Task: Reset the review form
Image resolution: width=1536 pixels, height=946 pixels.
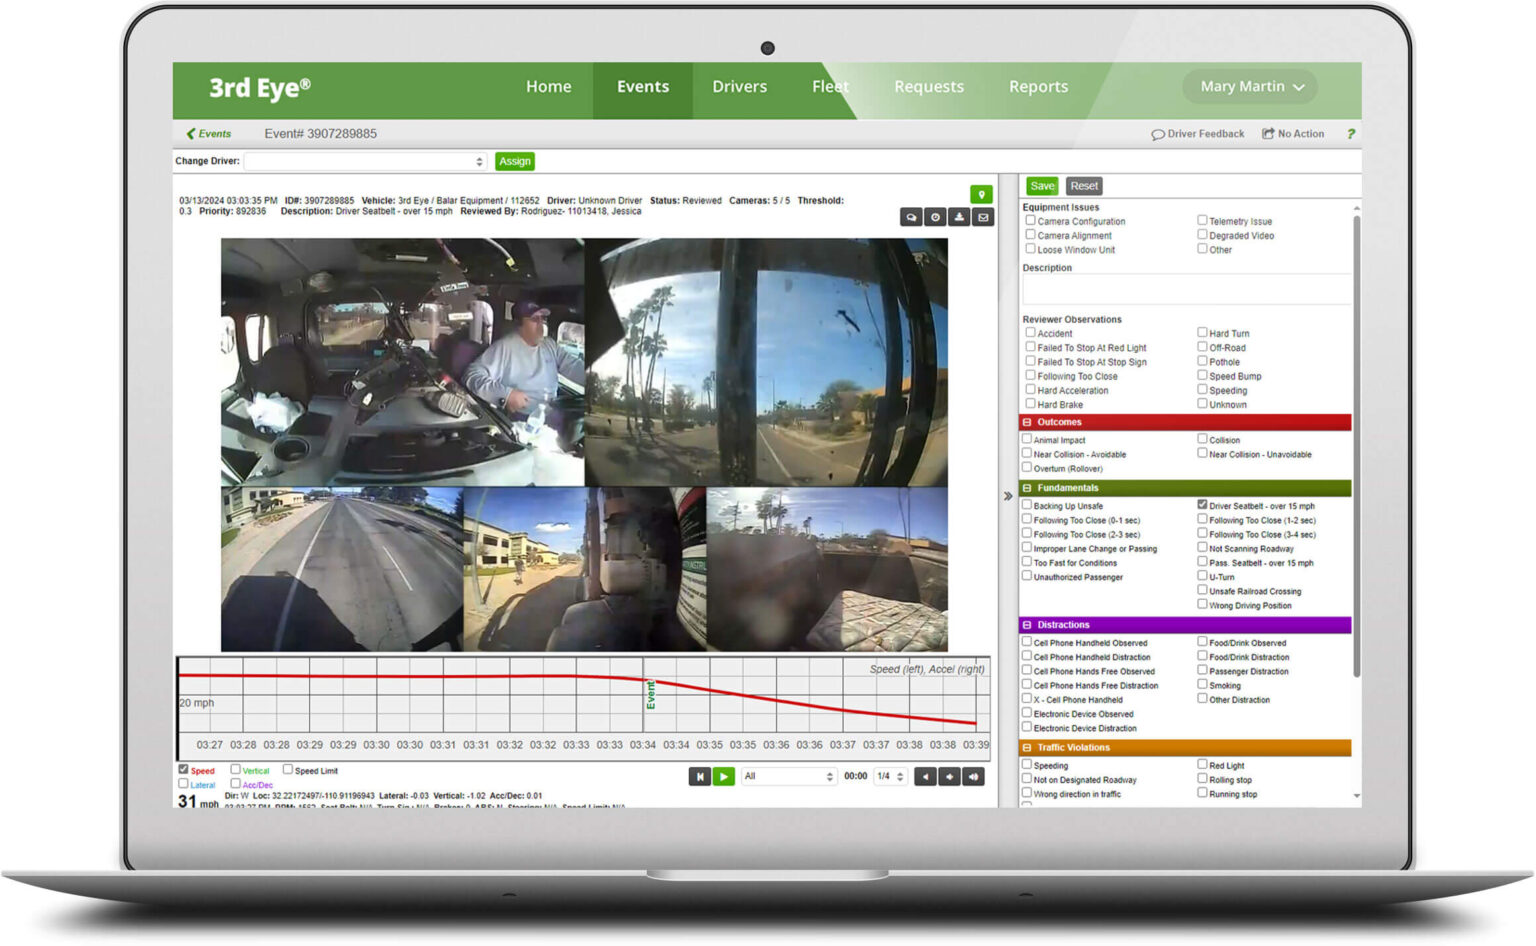Action: click(x=1084, y=186)
